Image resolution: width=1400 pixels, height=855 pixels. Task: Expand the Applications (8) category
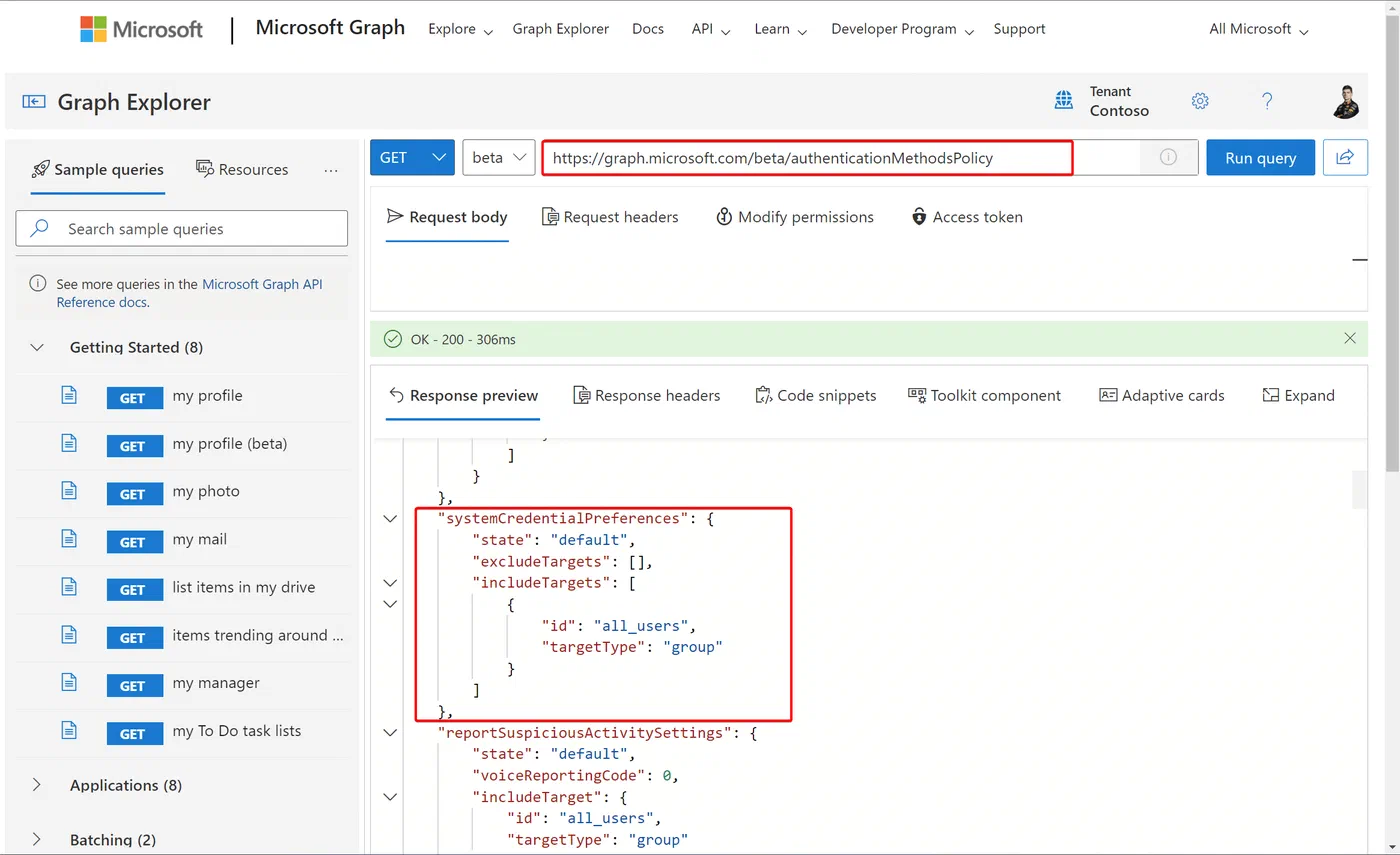click(37, 785)
